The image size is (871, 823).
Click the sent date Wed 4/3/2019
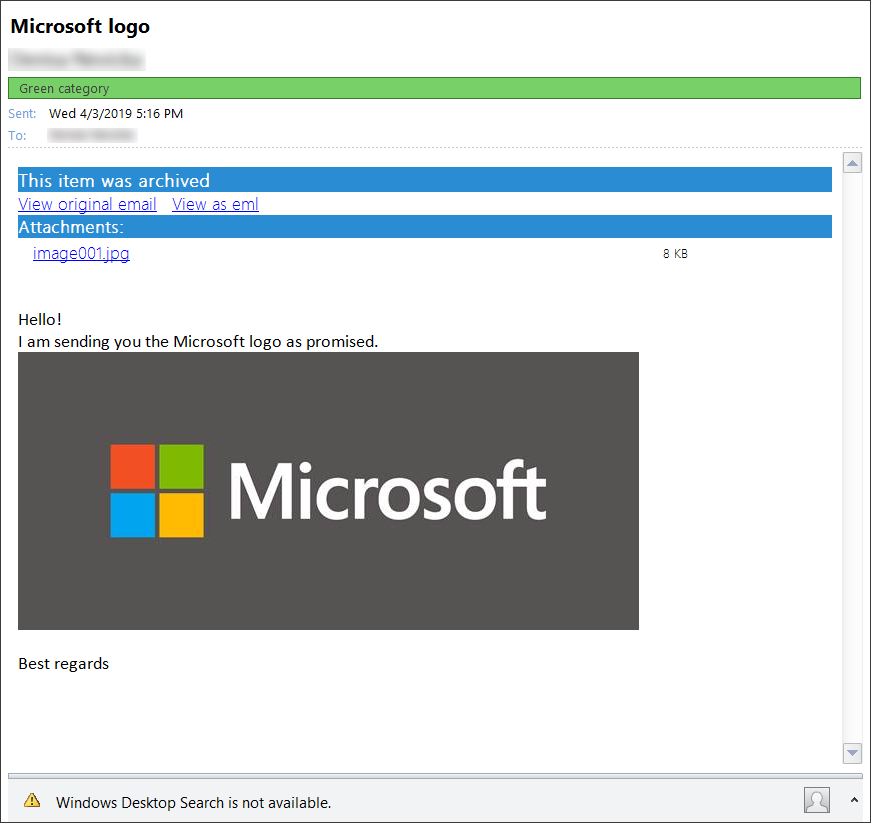pyautogui.click(x=116, y=113)
